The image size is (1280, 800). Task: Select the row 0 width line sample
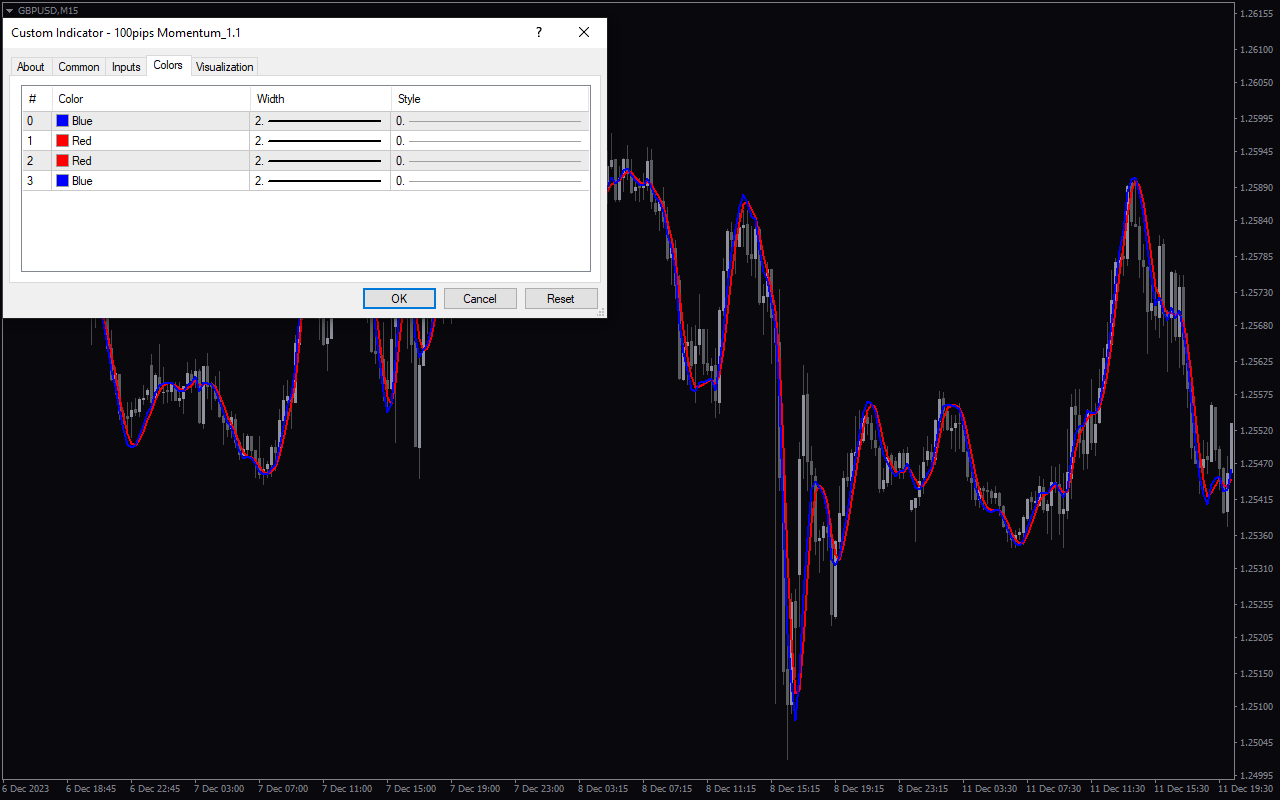tap(325, 121)
